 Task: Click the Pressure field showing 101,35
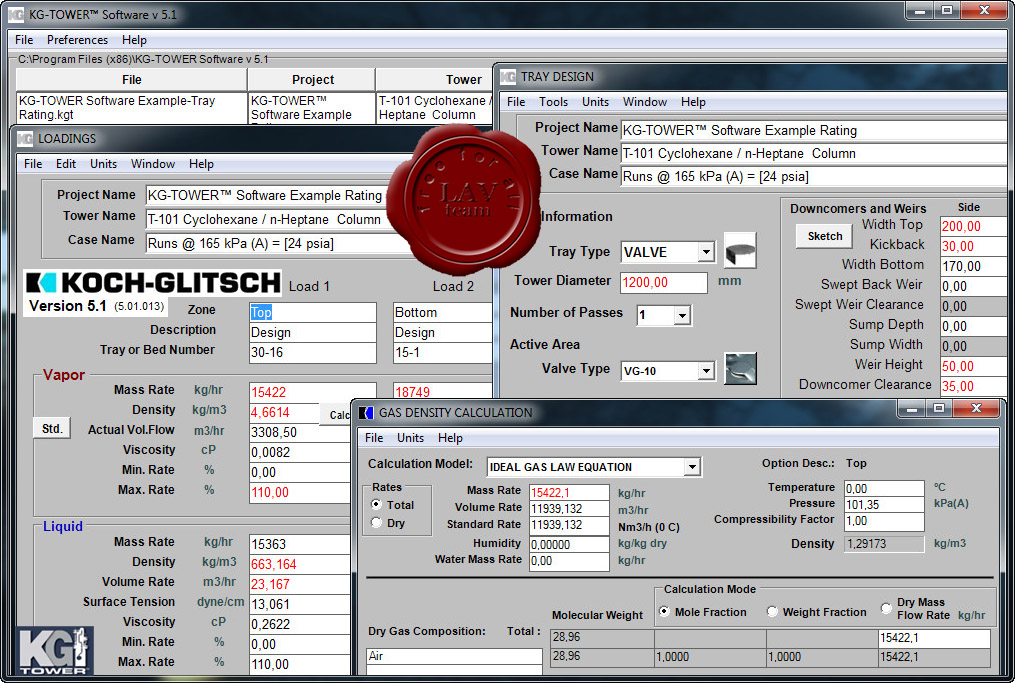click(884, 504)
